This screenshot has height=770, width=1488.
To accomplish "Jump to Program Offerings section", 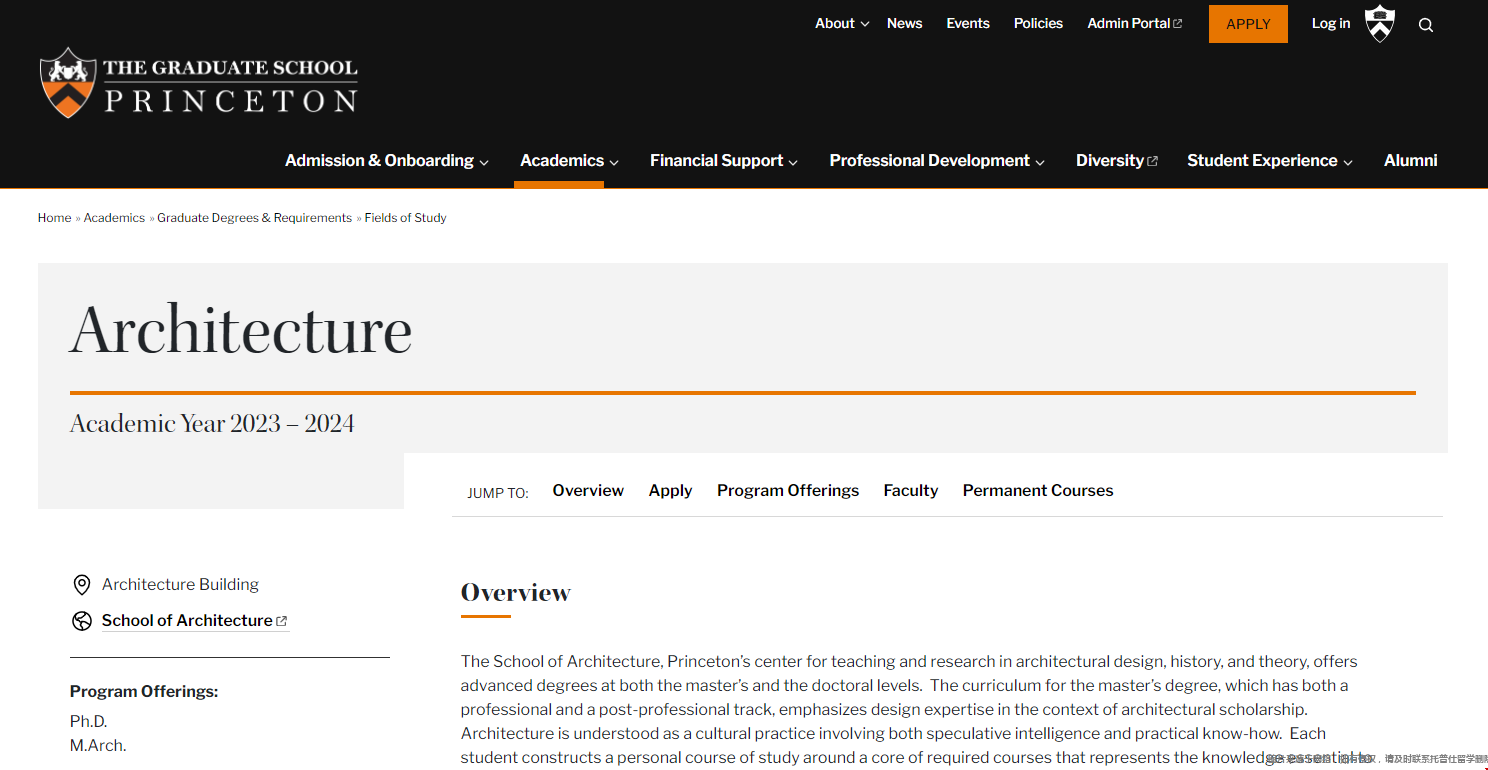I will (x=788, y=490).
